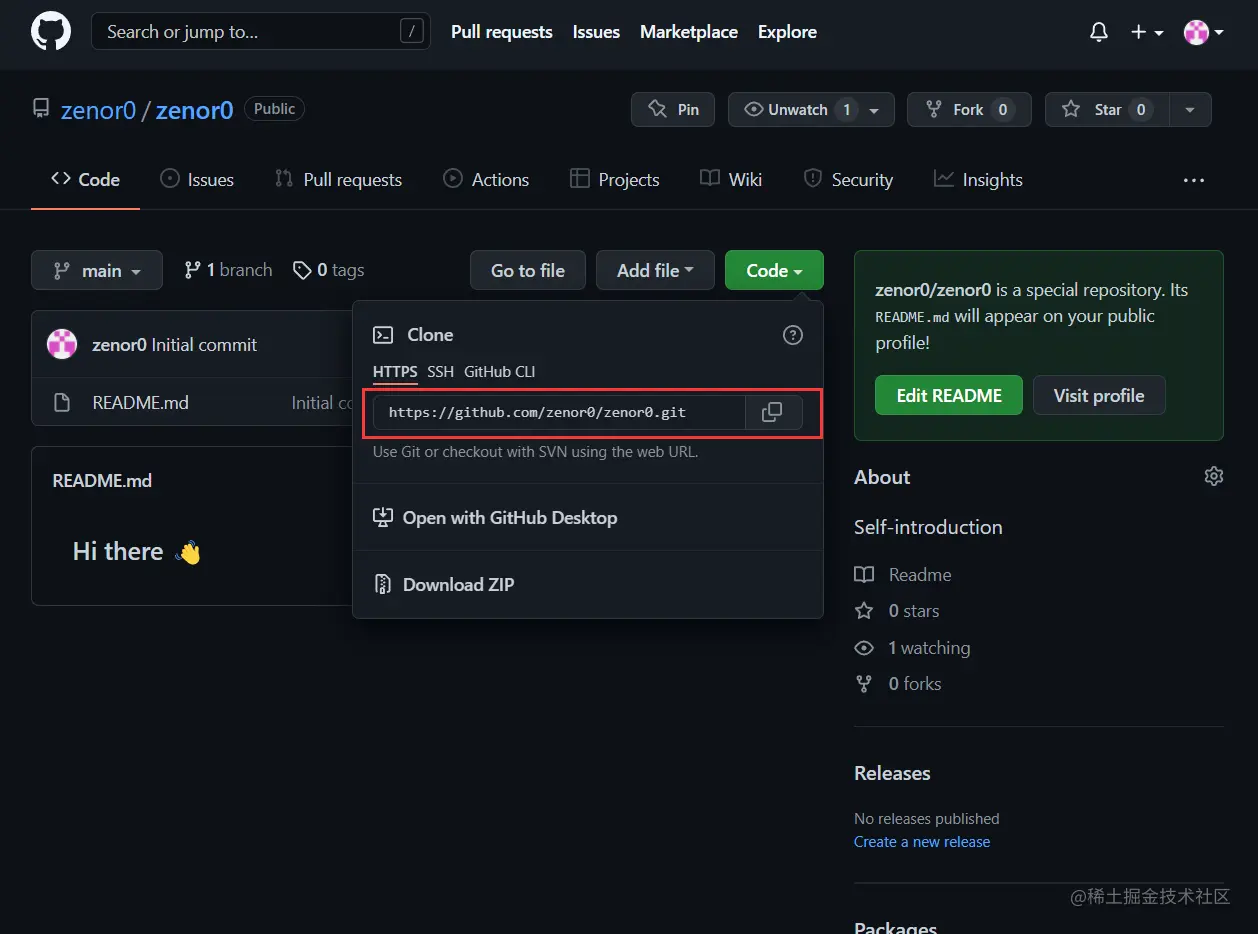1258x934 pixels.
Task: Click the README.md file icon
Action: [62, 403]
